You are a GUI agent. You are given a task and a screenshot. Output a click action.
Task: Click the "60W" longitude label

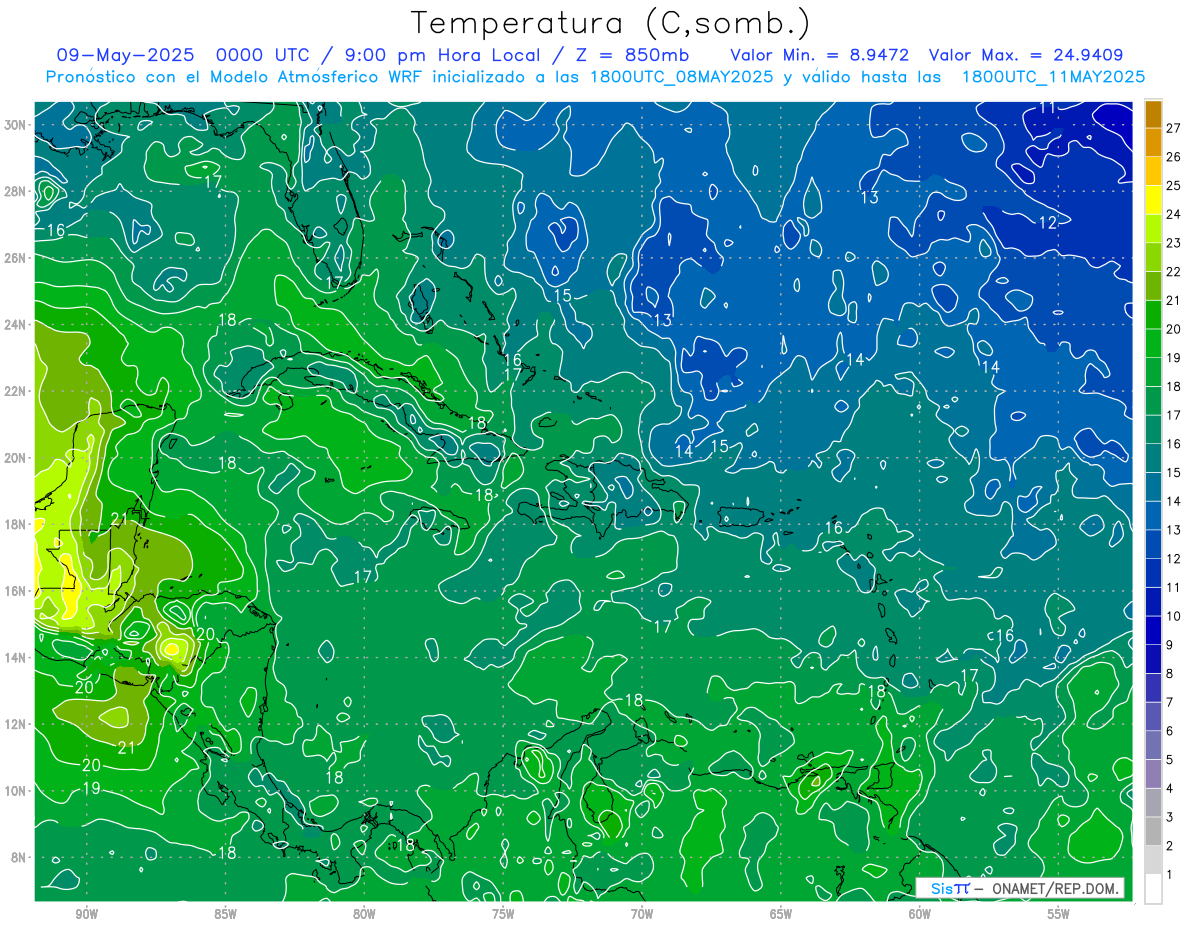coord(920,914)
